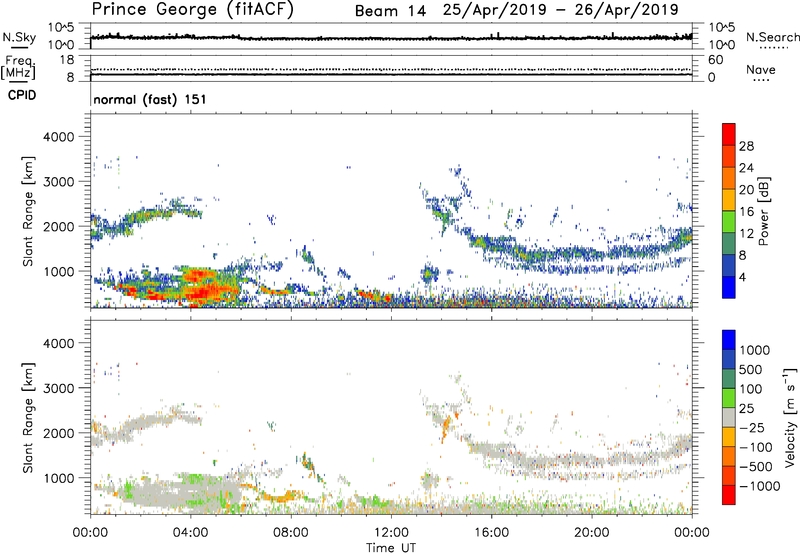The width and height of the screenshot is (800, 554).
Task: Click the '4000' tick on power panel axis
Action: coord(58,137)
